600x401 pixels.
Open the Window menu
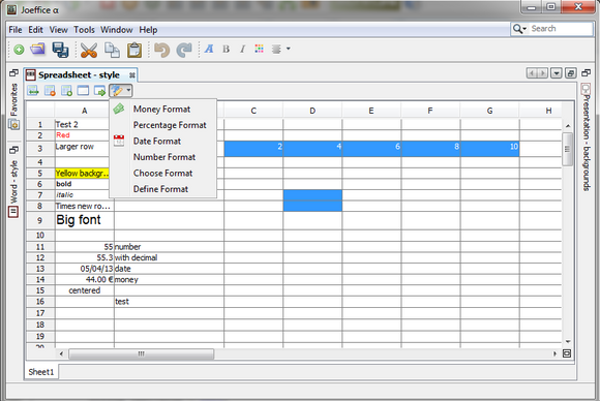coord(117,30)
